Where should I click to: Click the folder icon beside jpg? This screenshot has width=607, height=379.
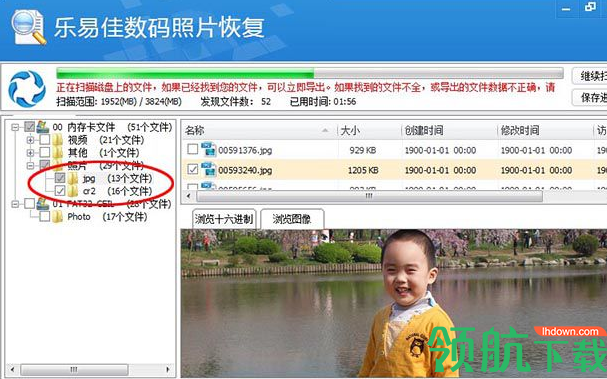73,178
